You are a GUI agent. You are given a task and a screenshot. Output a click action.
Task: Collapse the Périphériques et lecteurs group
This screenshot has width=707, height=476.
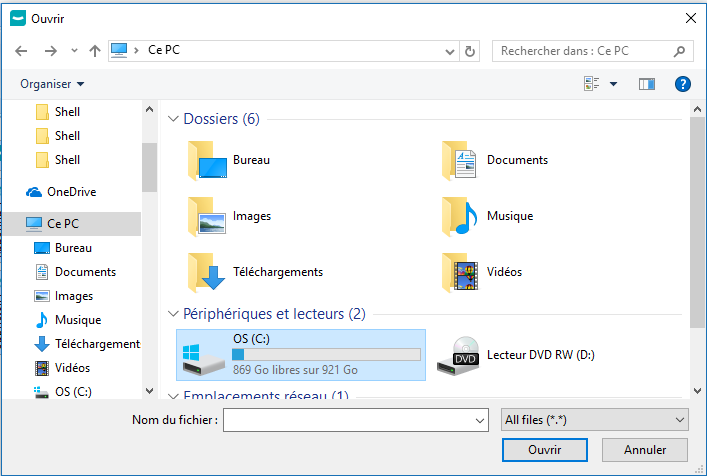[174, 314]
